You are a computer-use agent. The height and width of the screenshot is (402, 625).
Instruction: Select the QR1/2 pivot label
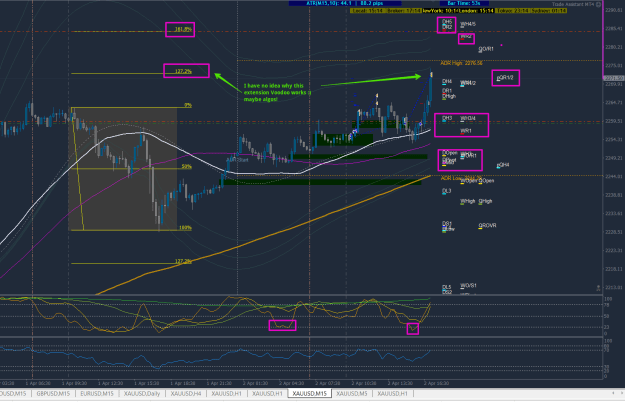pos(505,78)
